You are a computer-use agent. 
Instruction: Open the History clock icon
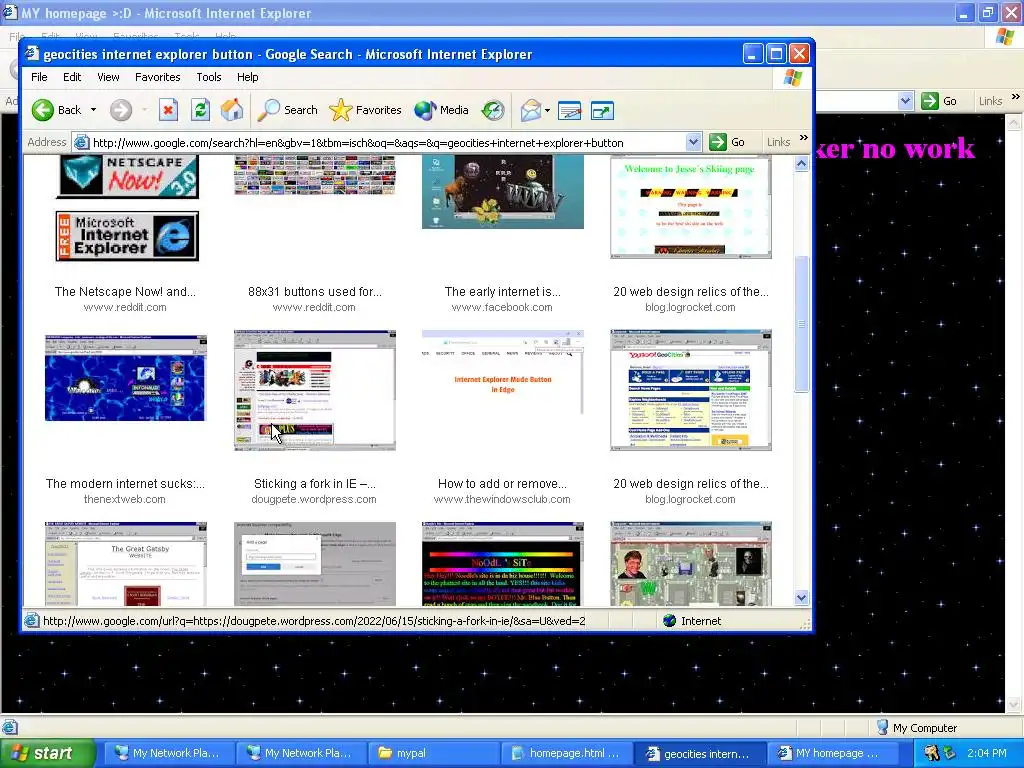pos(493,110)
